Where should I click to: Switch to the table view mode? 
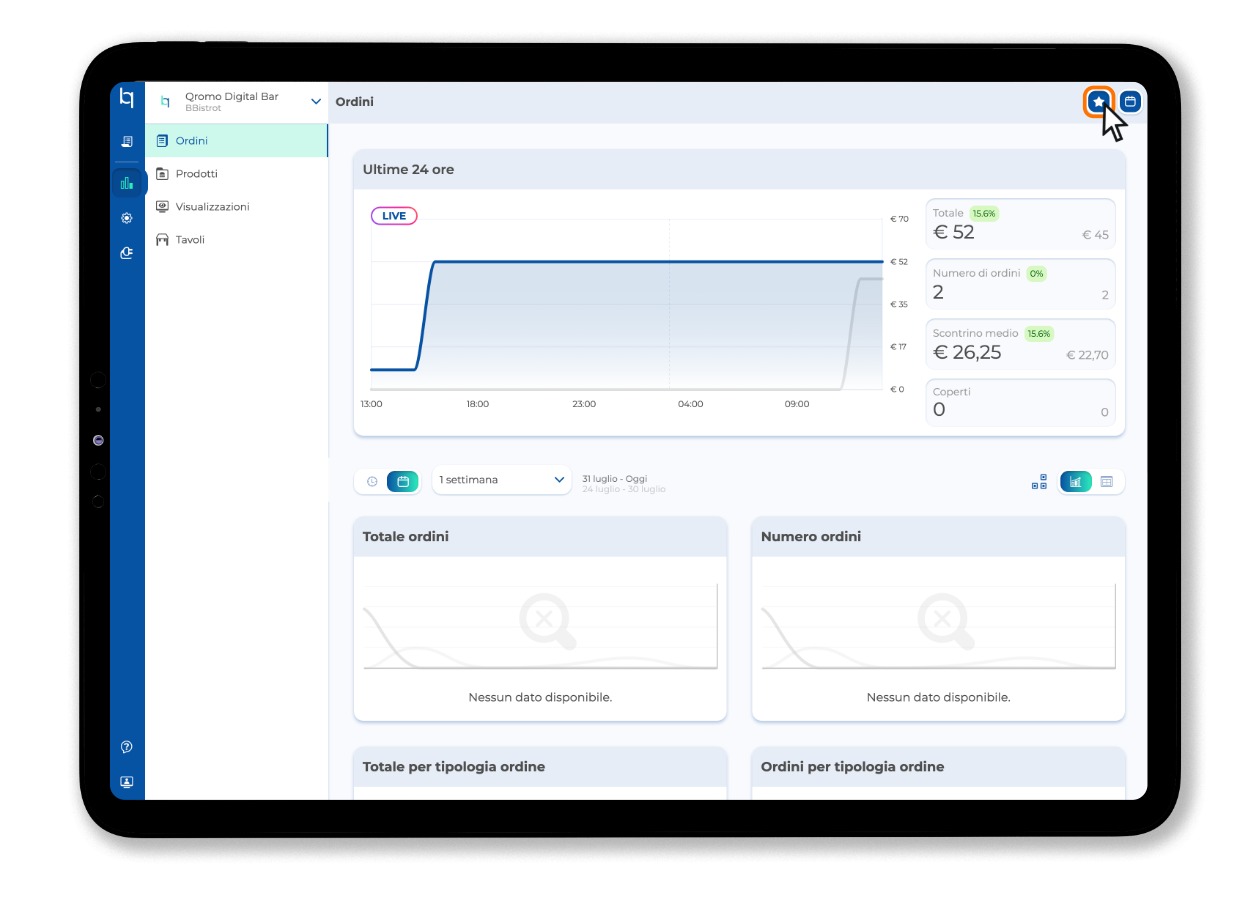[x=1107, y=481]
